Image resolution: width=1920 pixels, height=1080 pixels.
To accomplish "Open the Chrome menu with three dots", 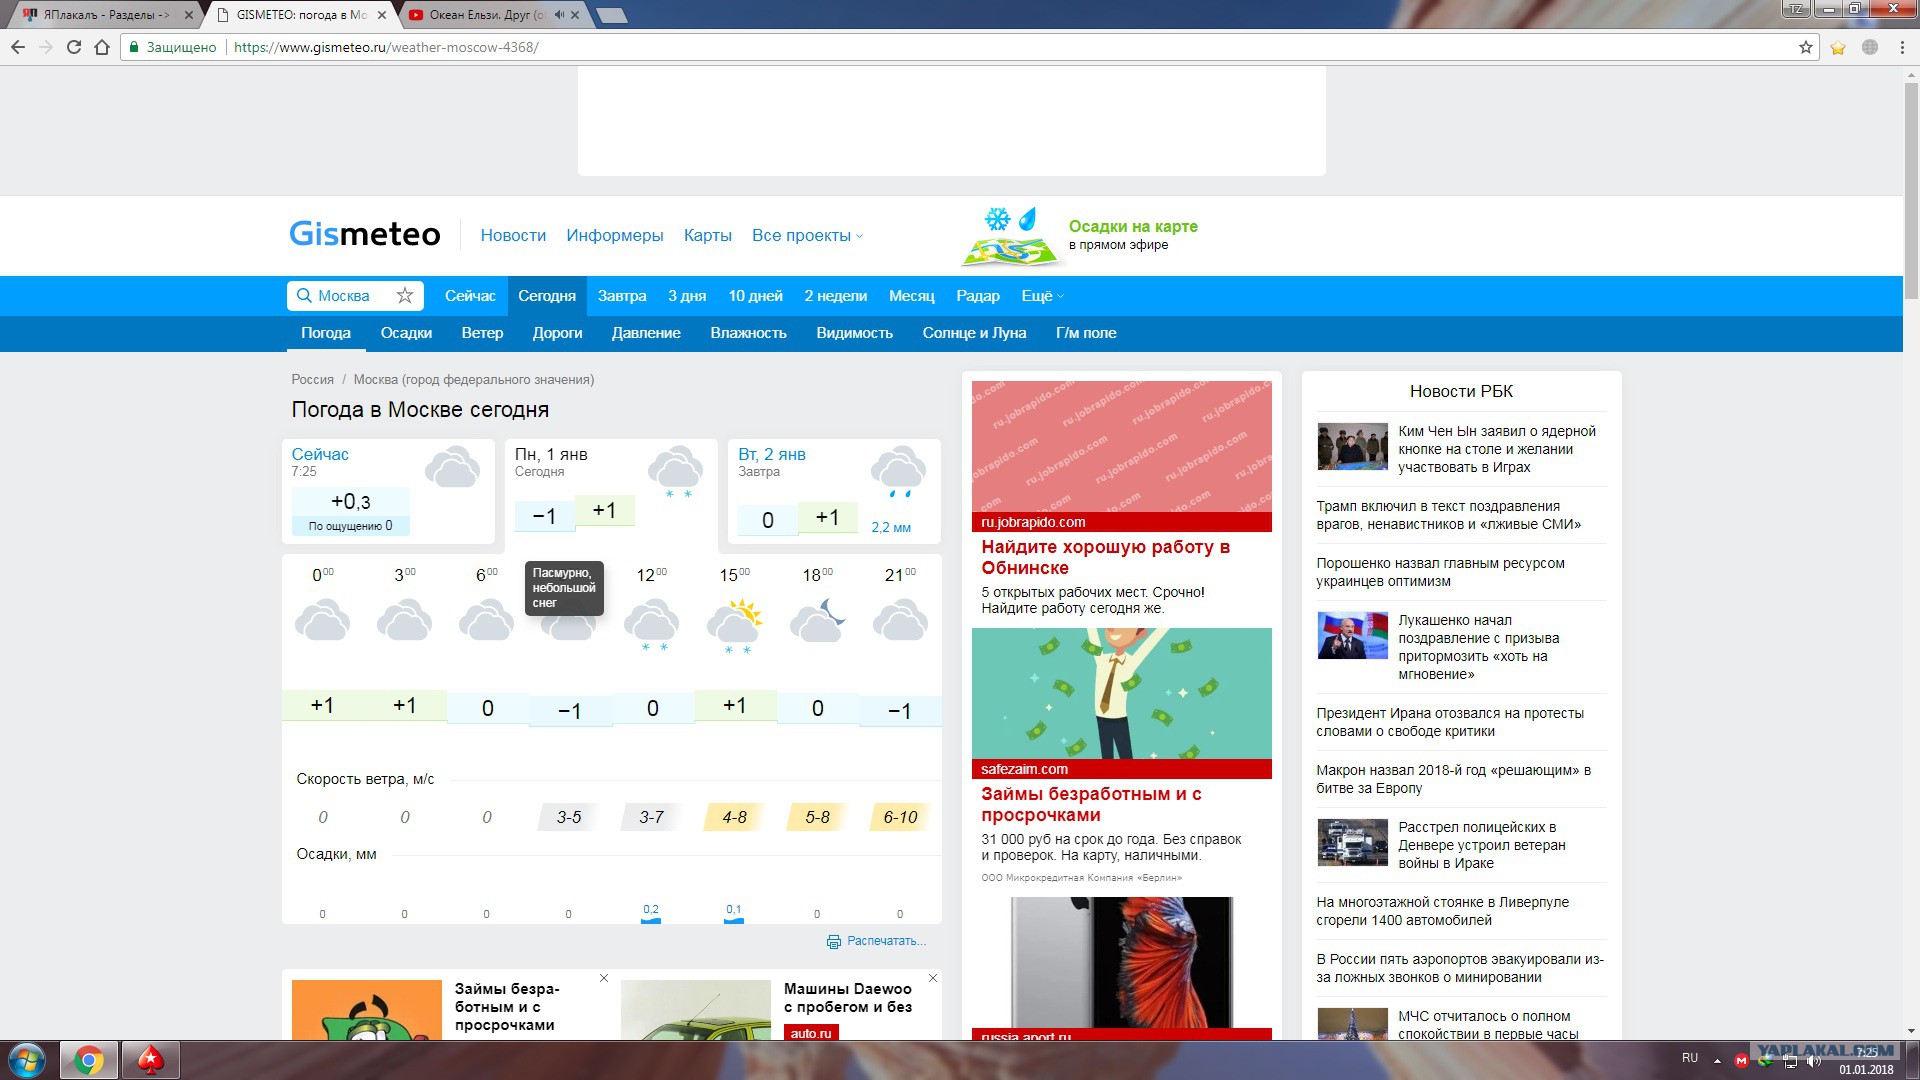I will 1902,47.
